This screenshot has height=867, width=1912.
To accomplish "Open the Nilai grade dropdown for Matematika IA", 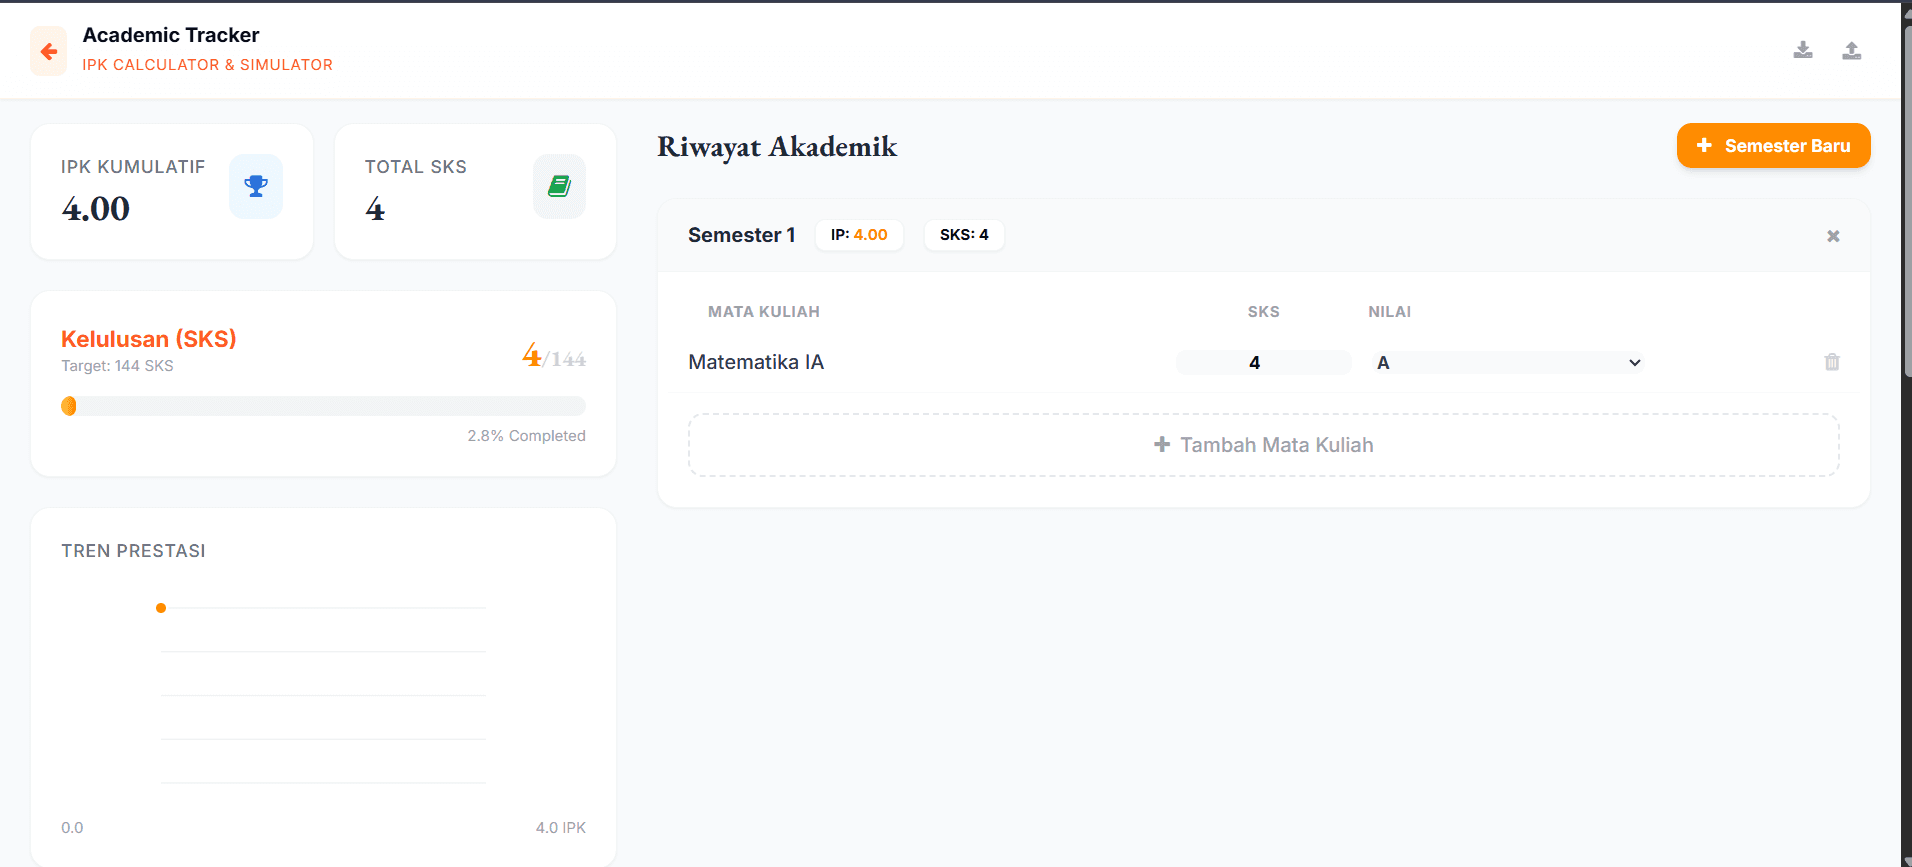I will [x=1509, y=363].
